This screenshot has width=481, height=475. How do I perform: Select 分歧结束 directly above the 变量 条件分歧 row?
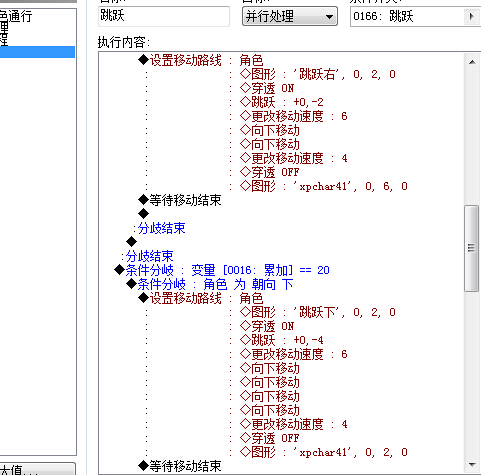click(149, 256)
